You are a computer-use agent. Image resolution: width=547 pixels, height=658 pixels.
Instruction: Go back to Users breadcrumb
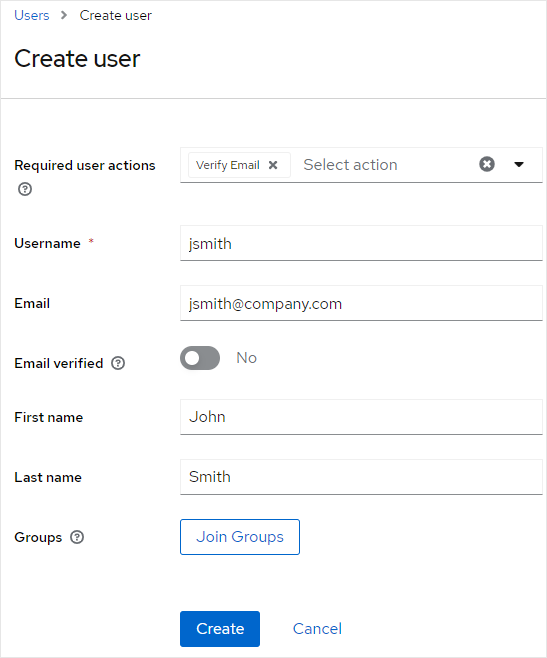31,16
